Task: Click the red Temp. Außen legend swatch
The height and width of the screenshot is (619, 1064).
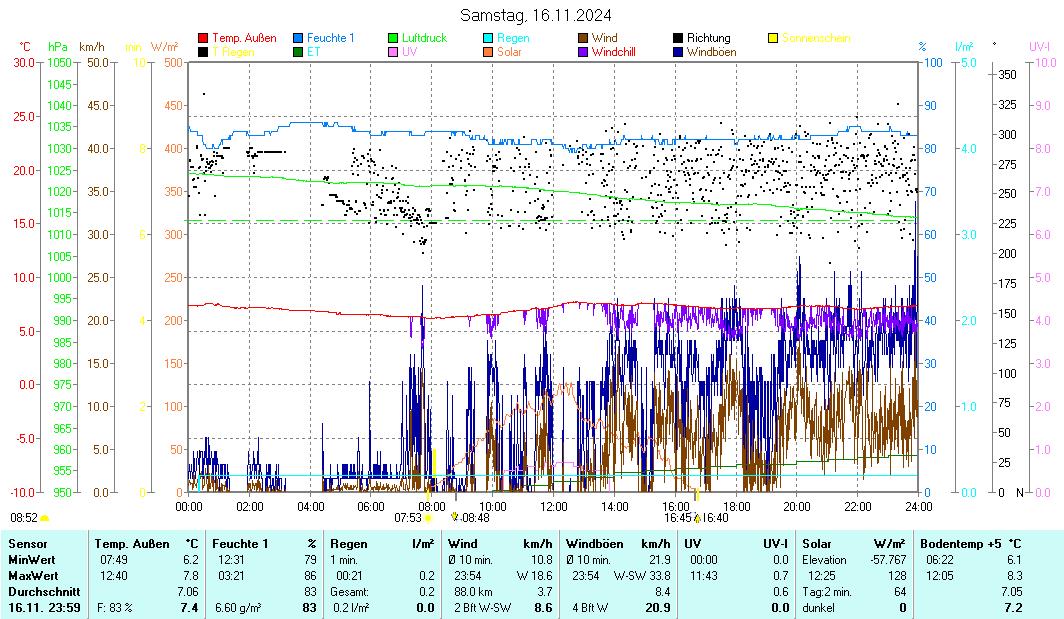Action: [204, 38]
